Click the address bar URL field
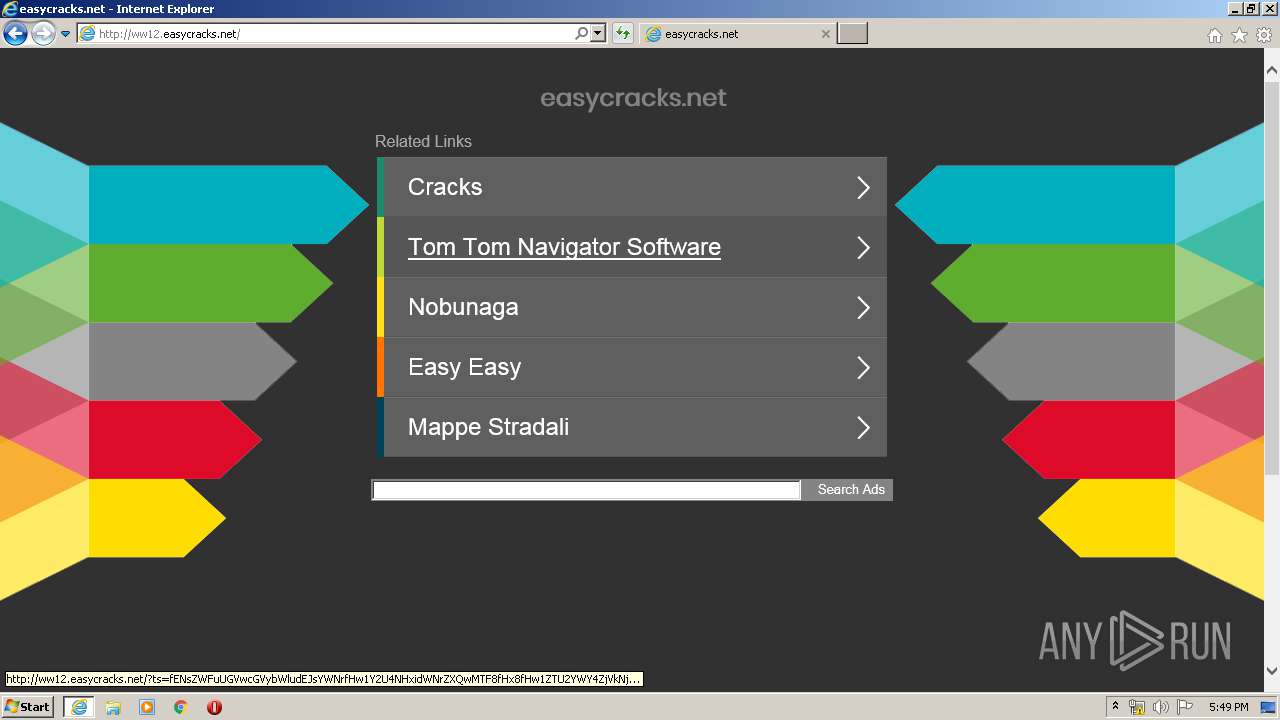Image resolution: width=1280 pixels, height=720 pixels. point(324,34)
